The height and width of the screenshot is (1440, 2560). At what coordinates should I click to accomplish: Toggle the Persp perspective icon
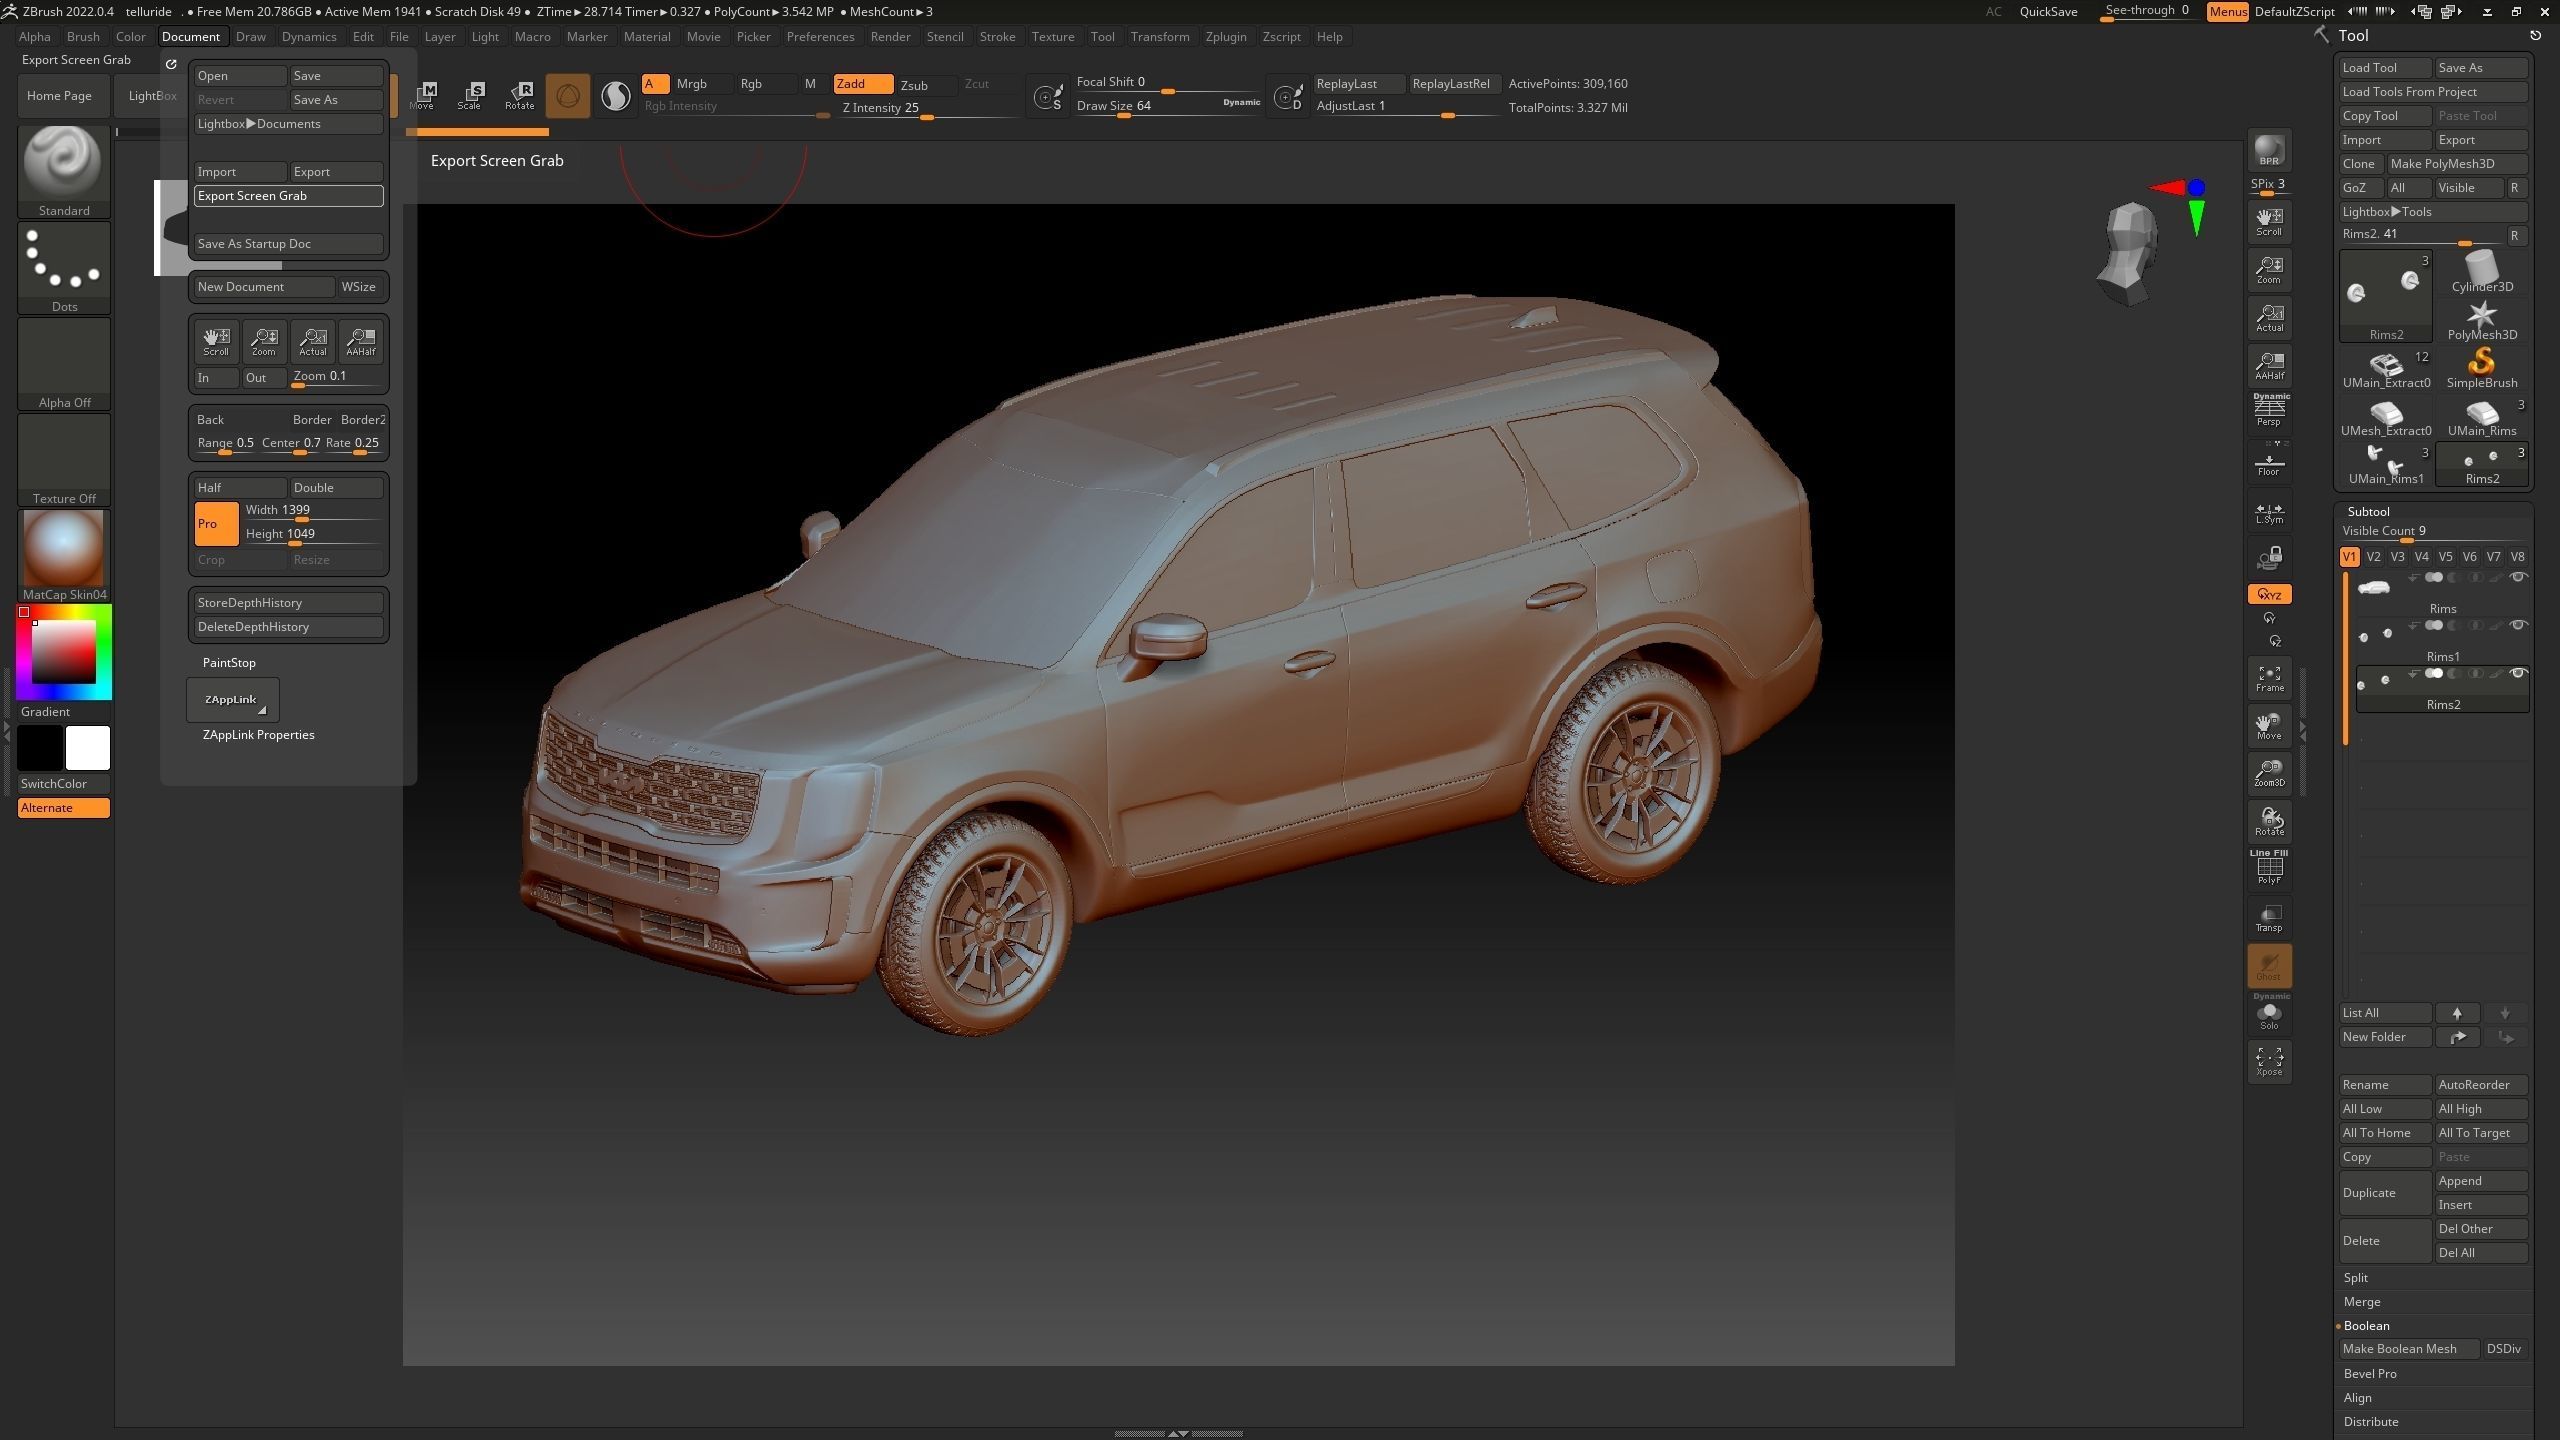click(2269, 411)
